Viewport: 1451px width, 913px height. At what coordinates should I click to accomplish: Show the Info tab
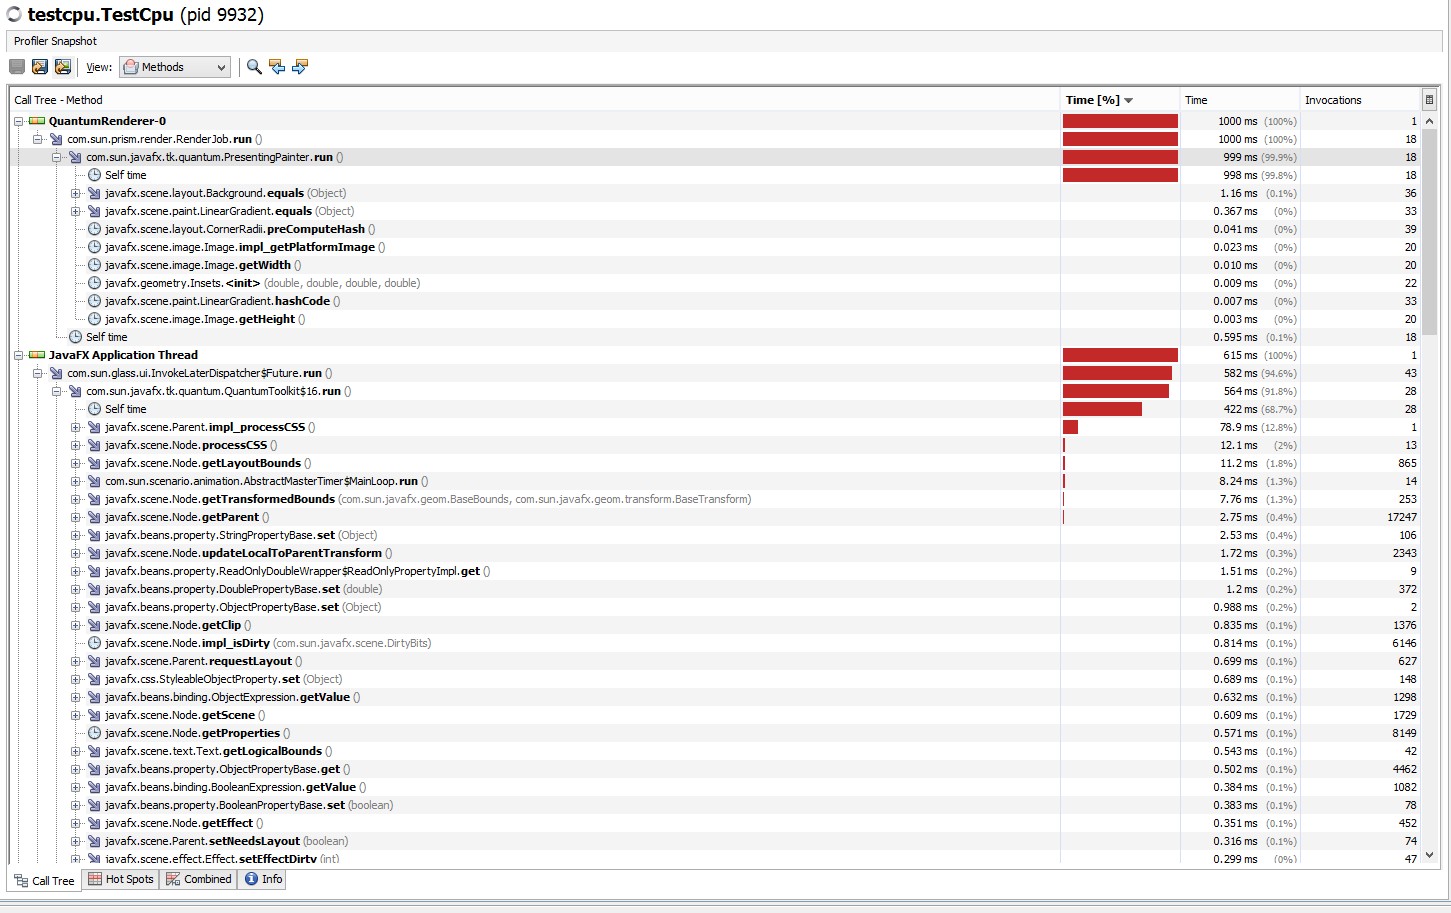[264, 879]
